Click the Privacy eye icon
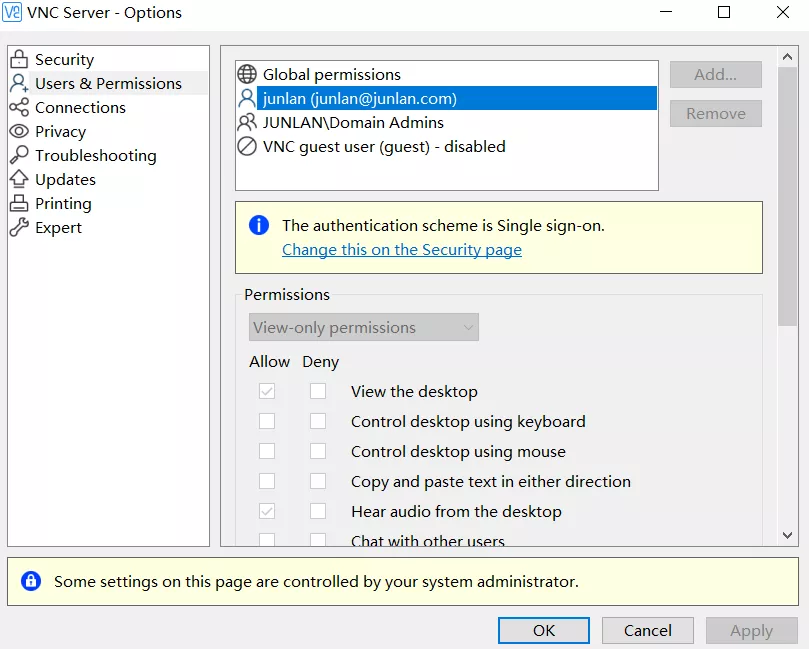Image resolution: width=809 pixels, height=649 pixels. coord(19,132)
